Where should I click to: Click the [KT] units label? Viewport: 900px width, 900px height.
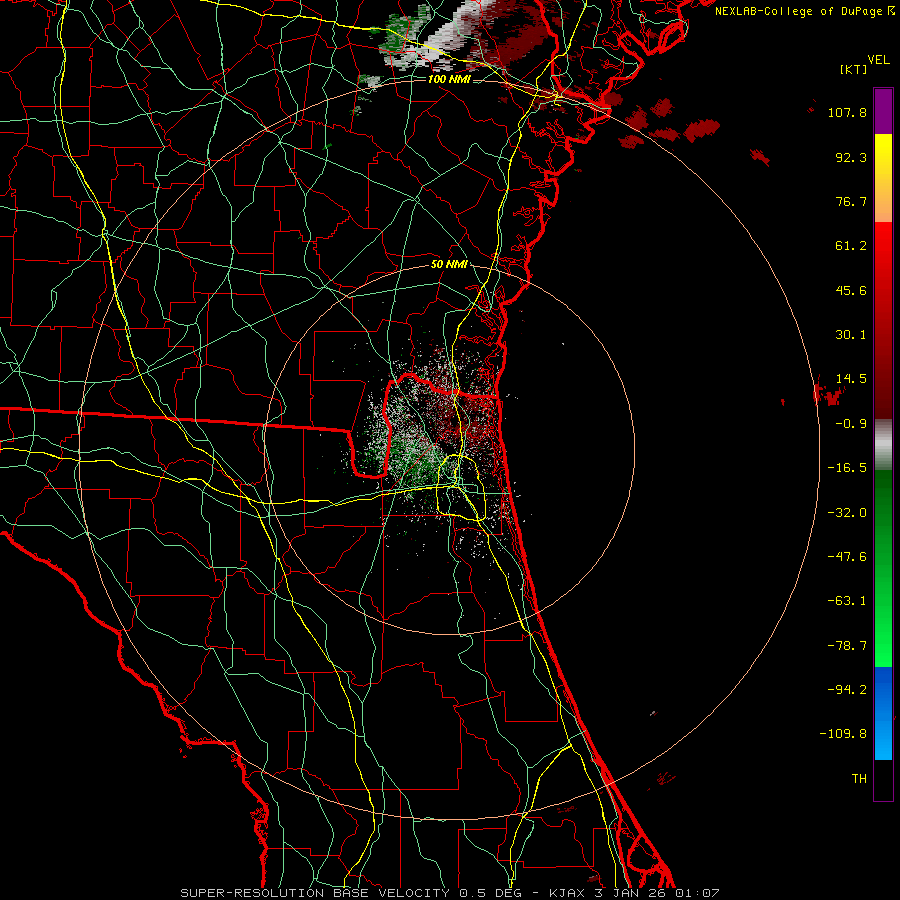(x=854, y=69)
